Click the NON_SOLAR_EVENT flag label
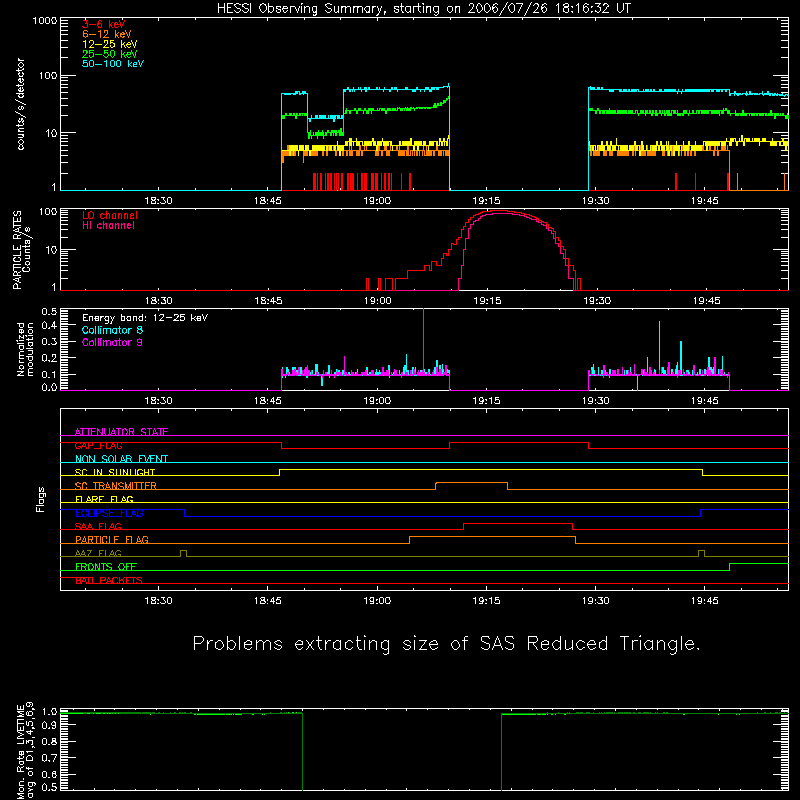 tap(121, 459)
